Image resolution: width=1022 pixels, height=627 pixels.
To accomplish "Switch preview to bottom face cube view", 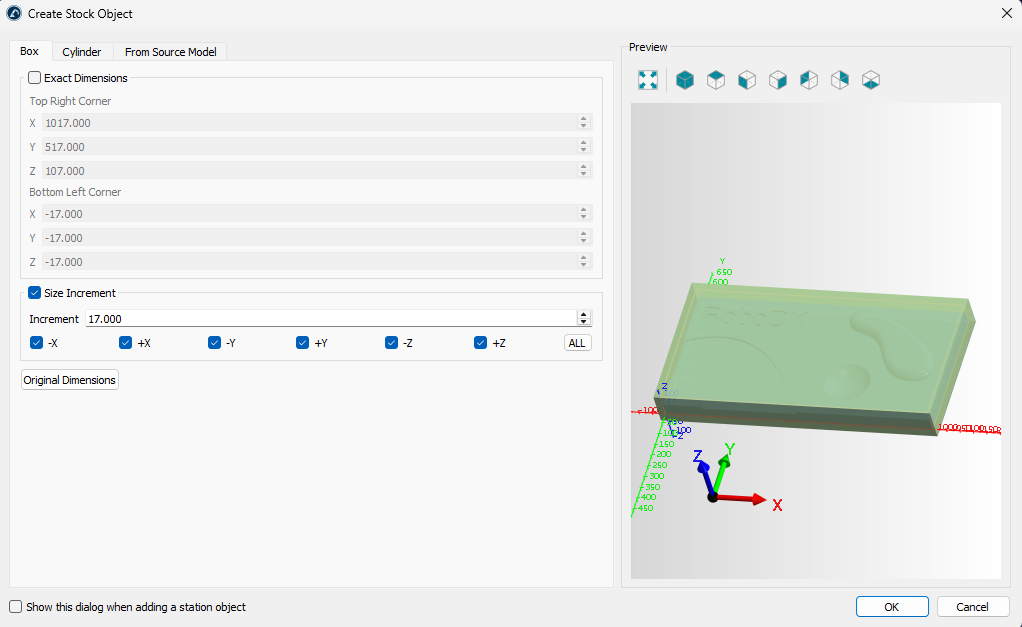I will point(871,80).
